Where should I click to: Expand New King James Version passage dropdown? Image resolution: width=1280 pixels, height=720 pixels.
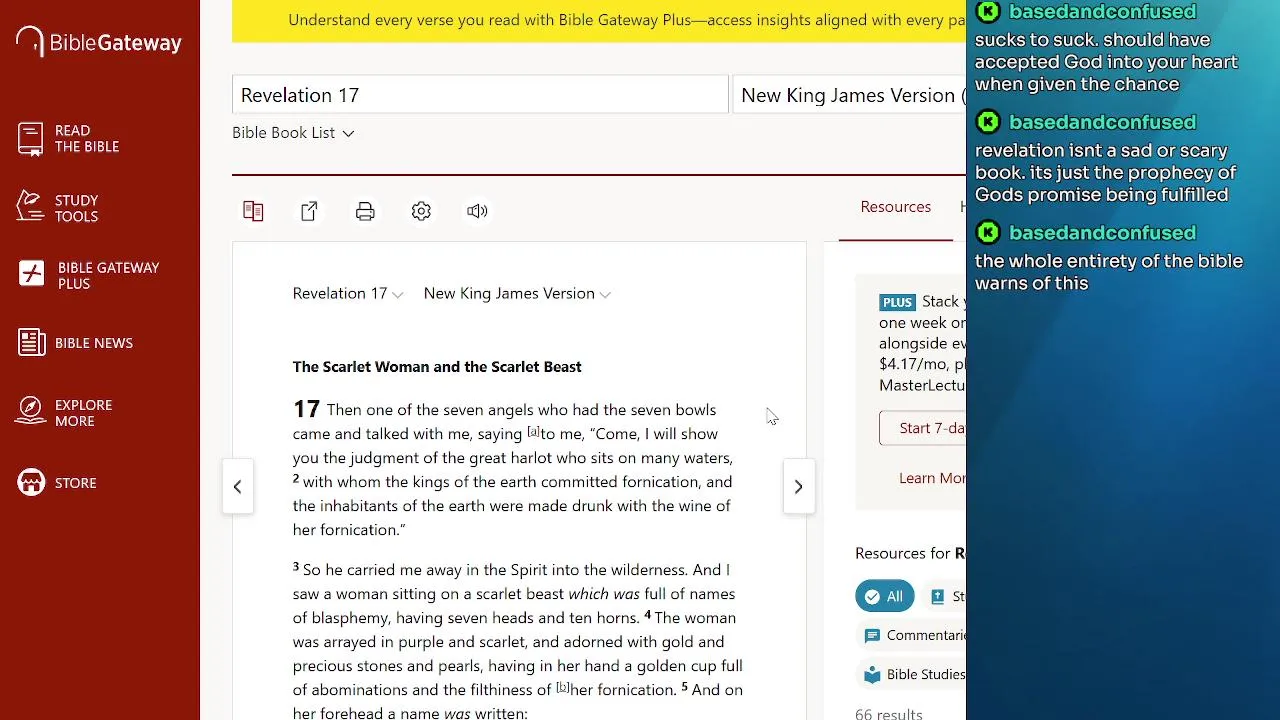(517, 294)
